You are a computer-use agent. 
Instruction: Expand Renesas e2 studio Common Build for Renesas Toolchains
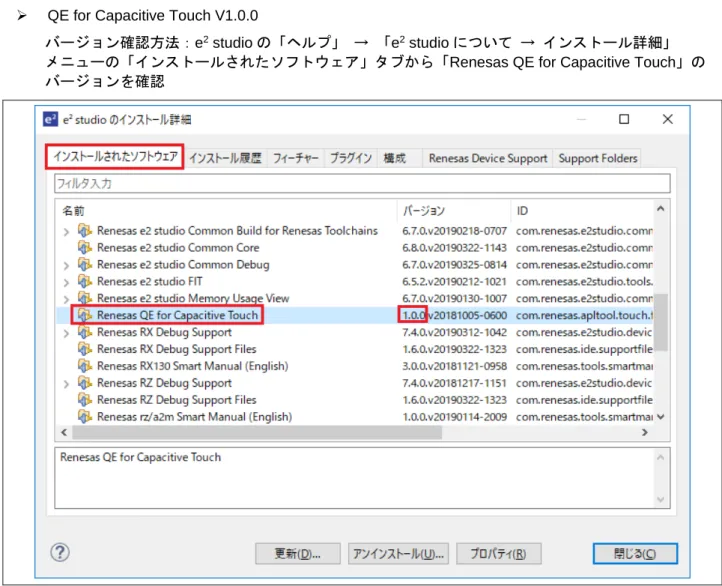(66, 232)
